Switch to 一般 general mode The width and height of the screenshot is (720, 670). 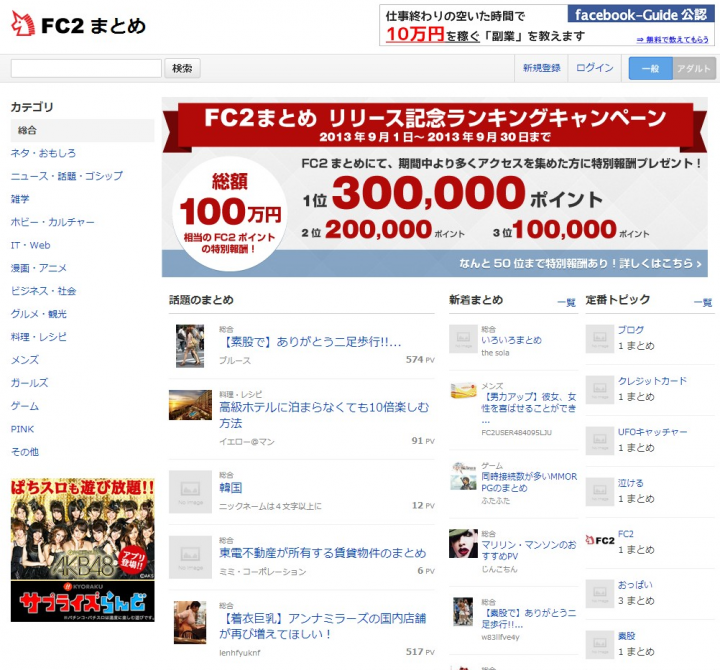pyautogui.click(x=650, y=68)
